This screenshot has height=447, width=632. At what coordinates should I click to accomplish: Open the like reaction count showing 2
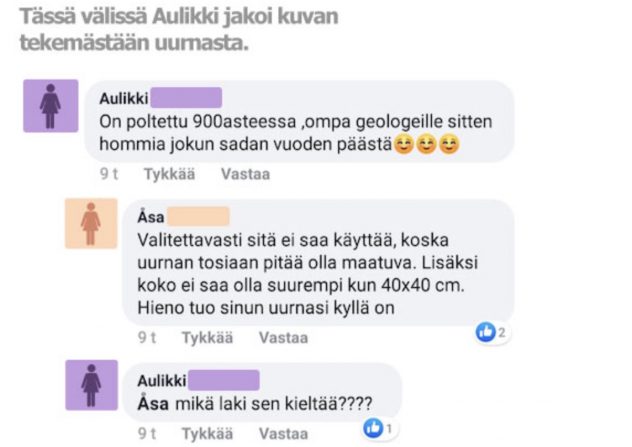tap(491, 332)
